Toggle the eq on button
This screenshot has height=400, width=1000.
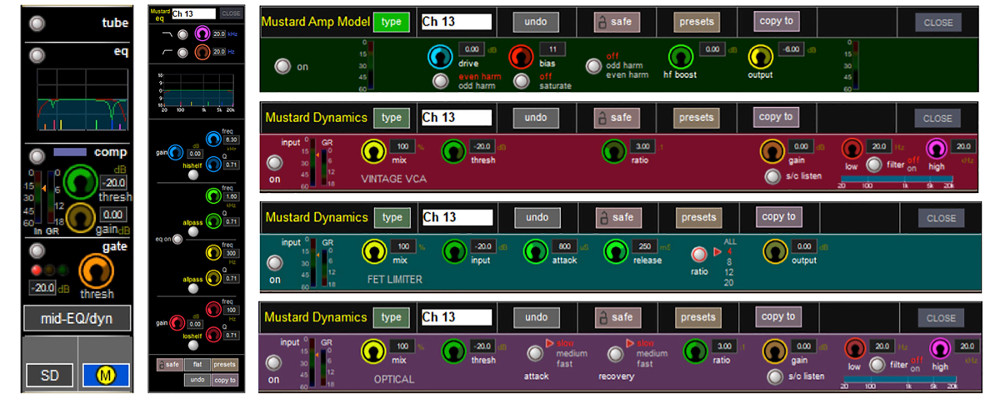177,239
